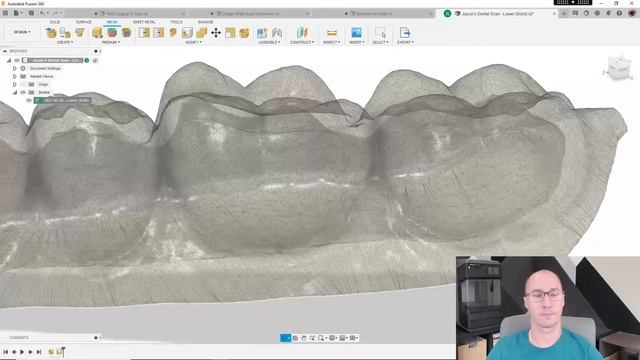Click the Inspect measure icon

[332, 33]
